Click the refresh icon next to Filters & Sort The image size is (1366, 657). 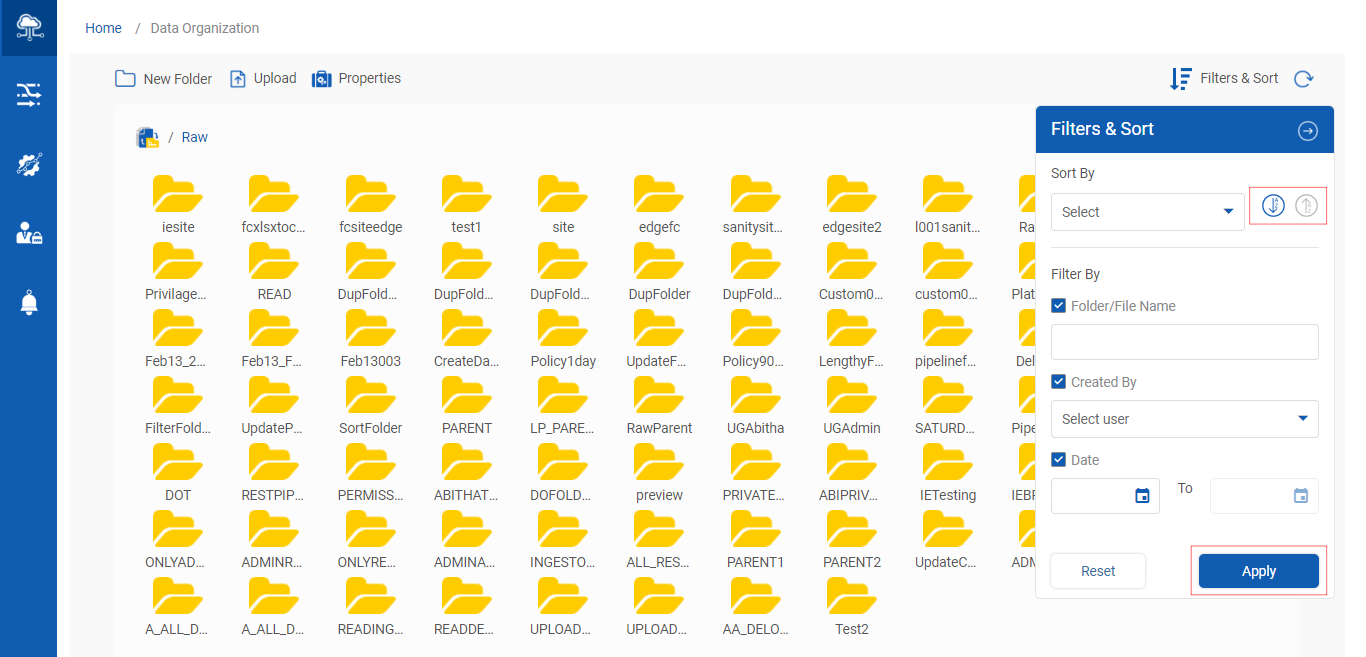1303,79
